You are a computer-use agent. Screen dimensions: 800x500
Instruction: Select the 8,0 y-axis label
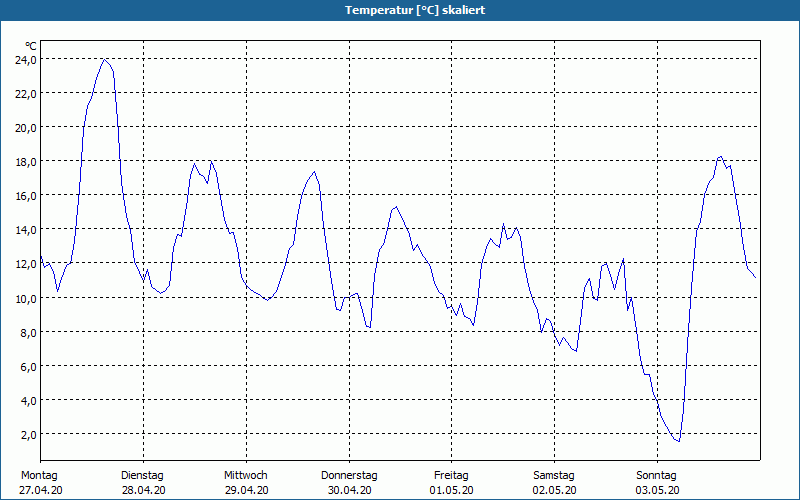tap(28, 333)
